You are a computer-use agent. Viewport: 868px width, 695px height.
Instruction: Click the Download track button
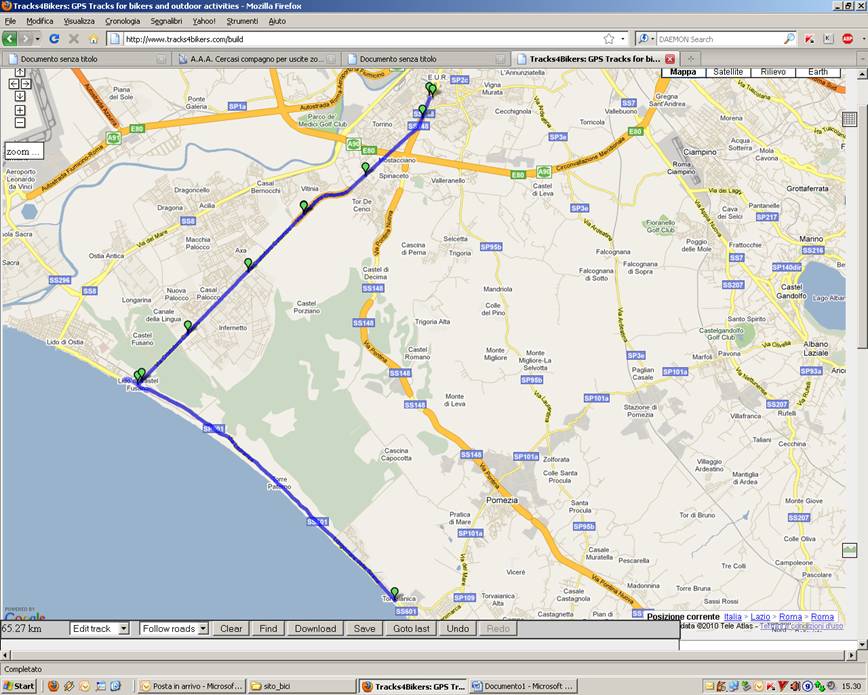pyautogui.click(x=315, y=629)
